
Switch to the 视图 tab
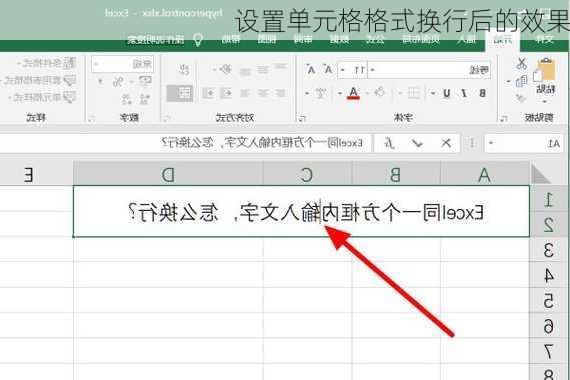point(267,39)
